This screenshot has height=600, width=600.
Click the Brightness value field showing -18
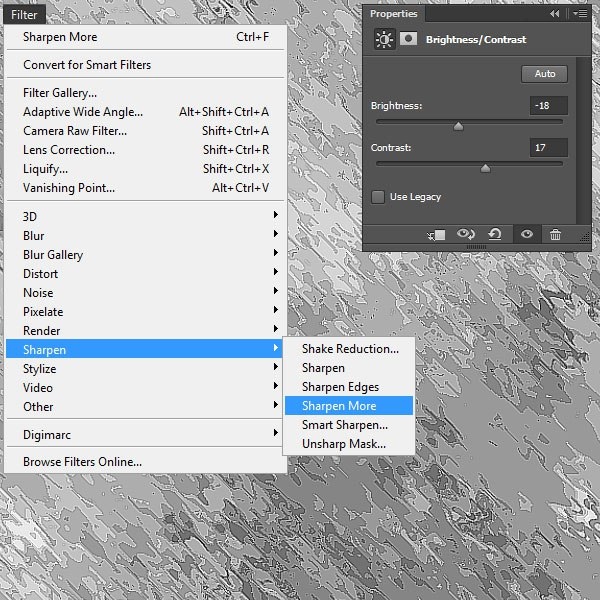(x=548, y=106)
